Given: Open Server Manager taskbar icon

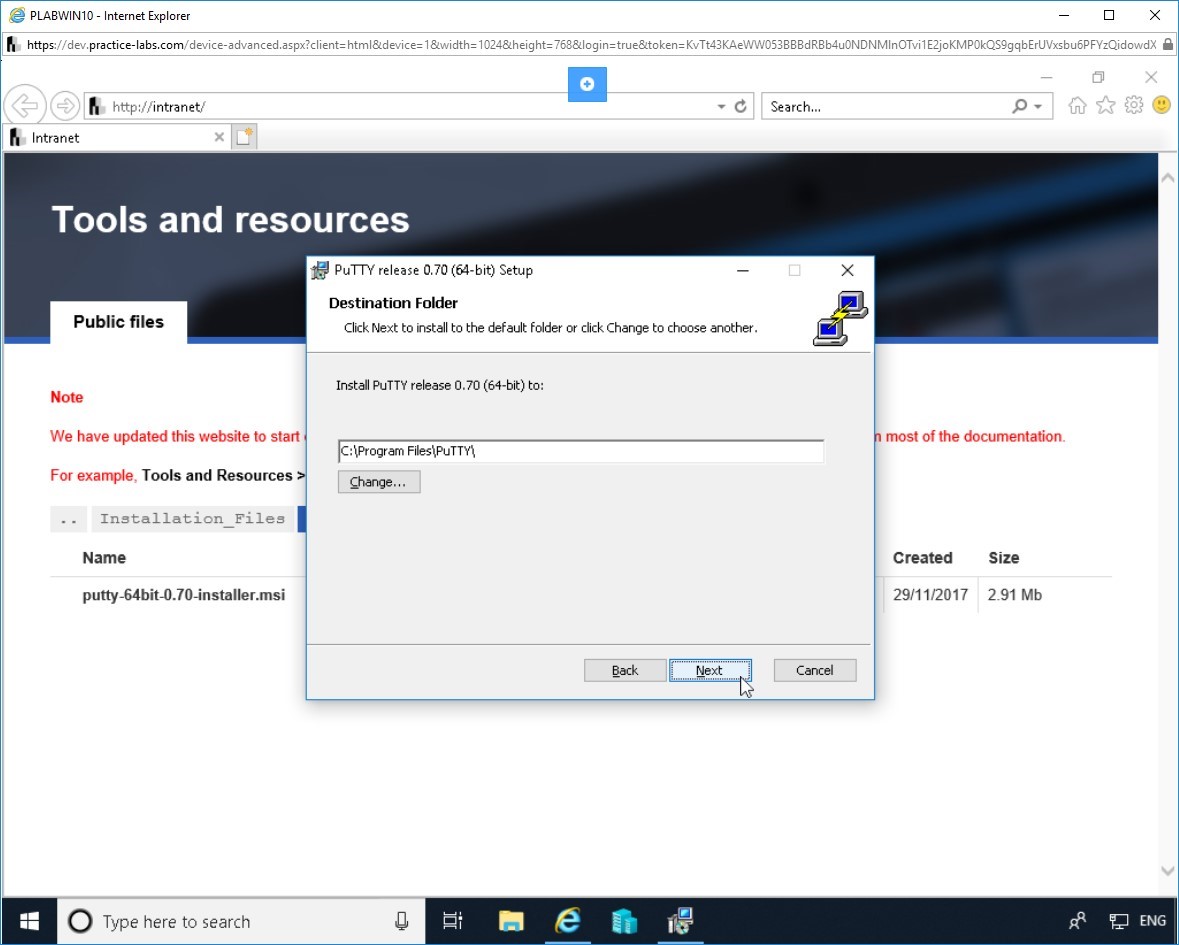Looking at the screenshot, I should coord(625,921).
